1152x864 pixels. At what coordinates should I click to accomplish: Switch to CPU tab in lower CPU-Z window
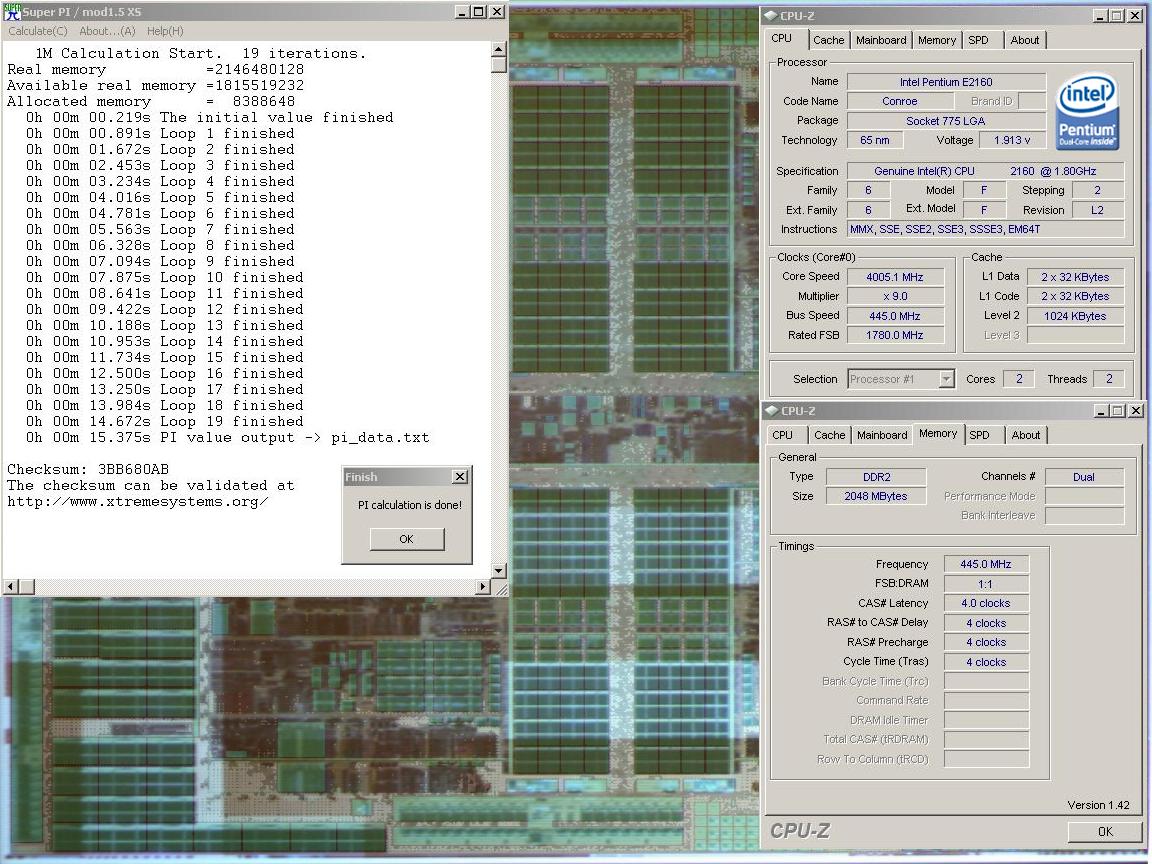(x=782, y=435)
